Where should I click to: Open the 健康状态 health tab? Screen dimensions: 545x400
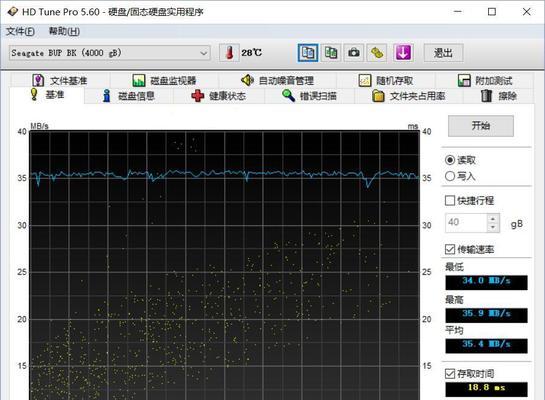(219, 96)
